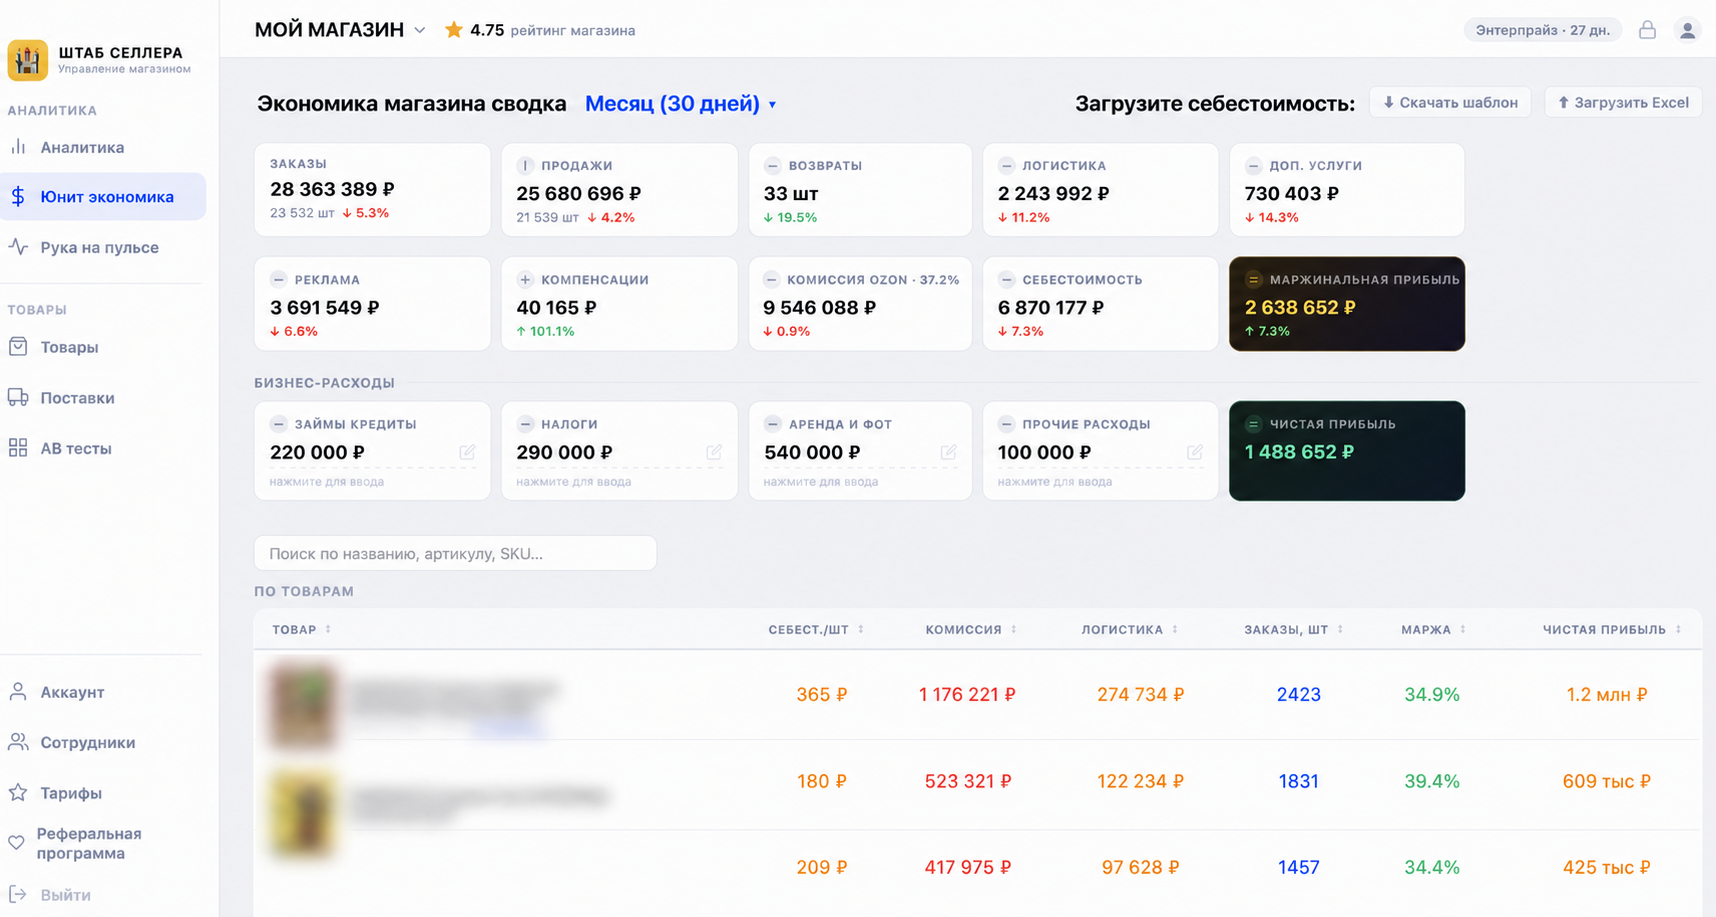The width and height of the screenshot is (1716, 917).
Task: Click the 1 176 221 ₽ commission cell
Action: pyautogui.click(x=967, y=694)
